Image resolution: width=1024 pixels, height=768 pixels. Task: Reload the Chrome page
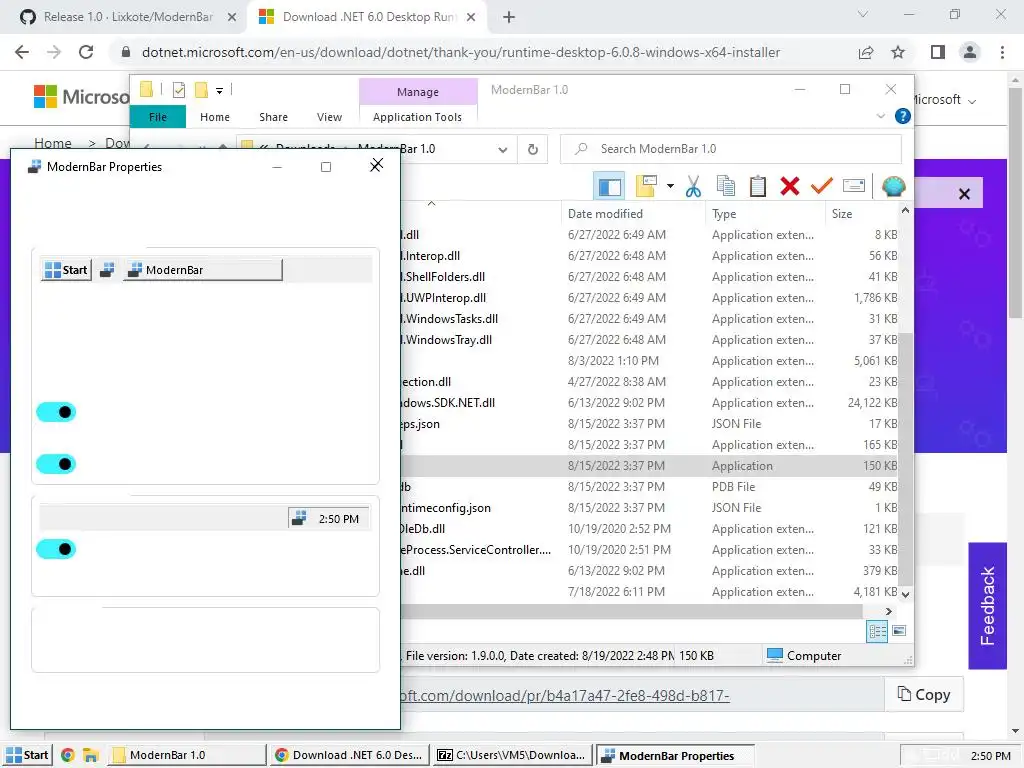pyautogui.click(x=86, y=52)
